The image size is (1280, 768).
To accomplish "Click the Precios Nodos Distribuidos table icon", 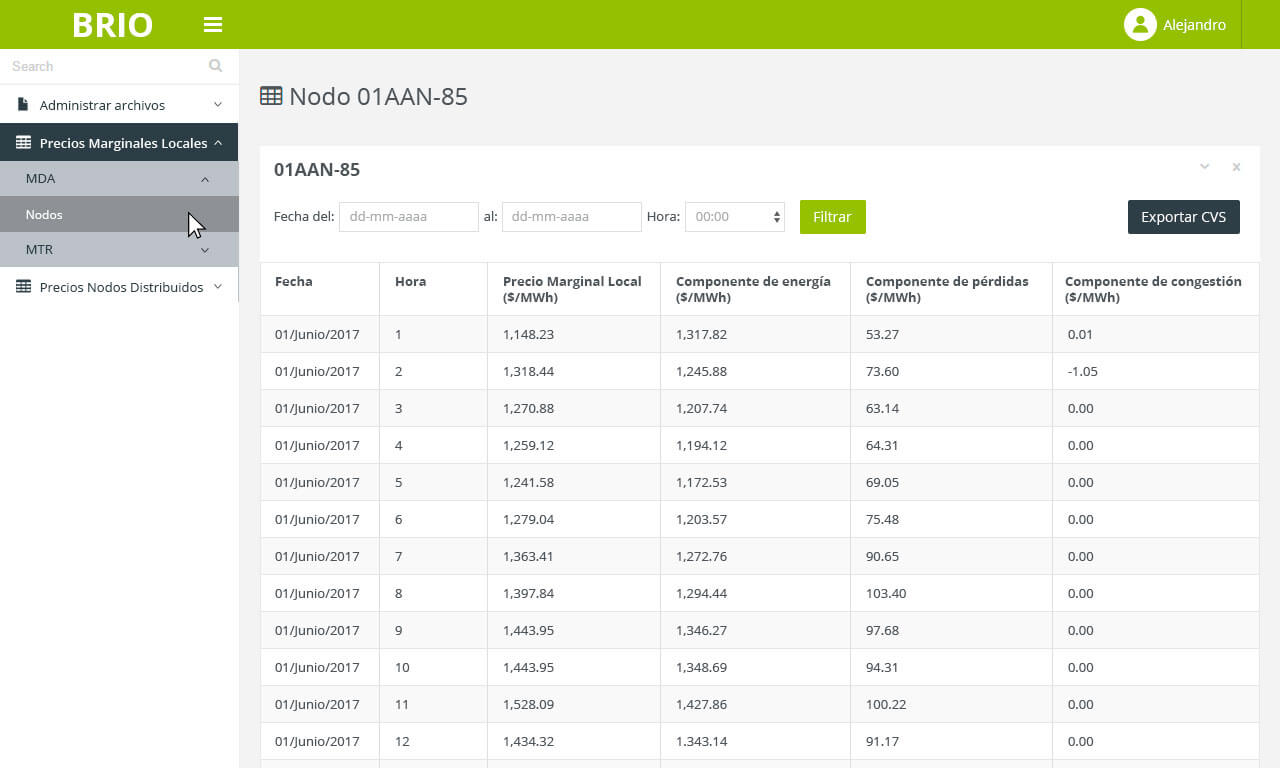I will [x=23, y=287].
